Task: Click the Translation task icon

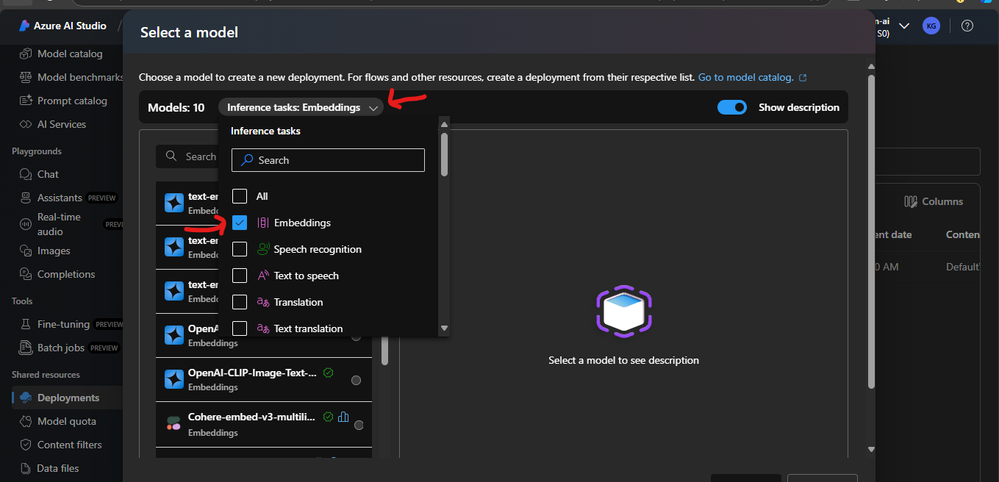Action: 262,302
